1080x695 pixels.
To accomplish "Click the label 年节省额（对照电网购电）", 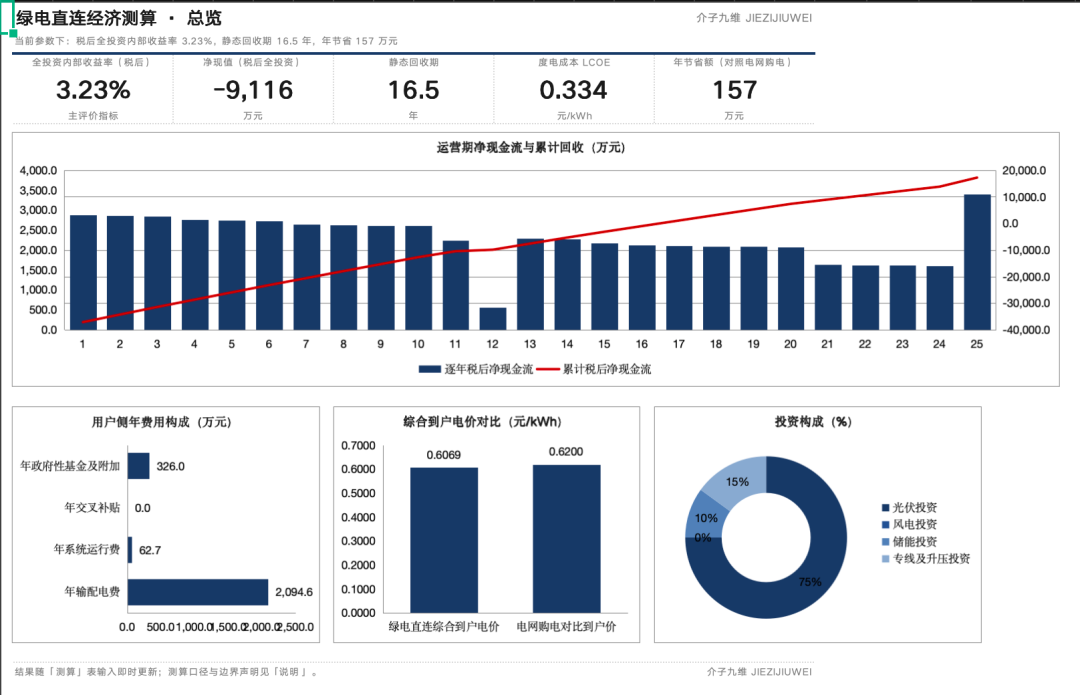I will coord(734,62).
